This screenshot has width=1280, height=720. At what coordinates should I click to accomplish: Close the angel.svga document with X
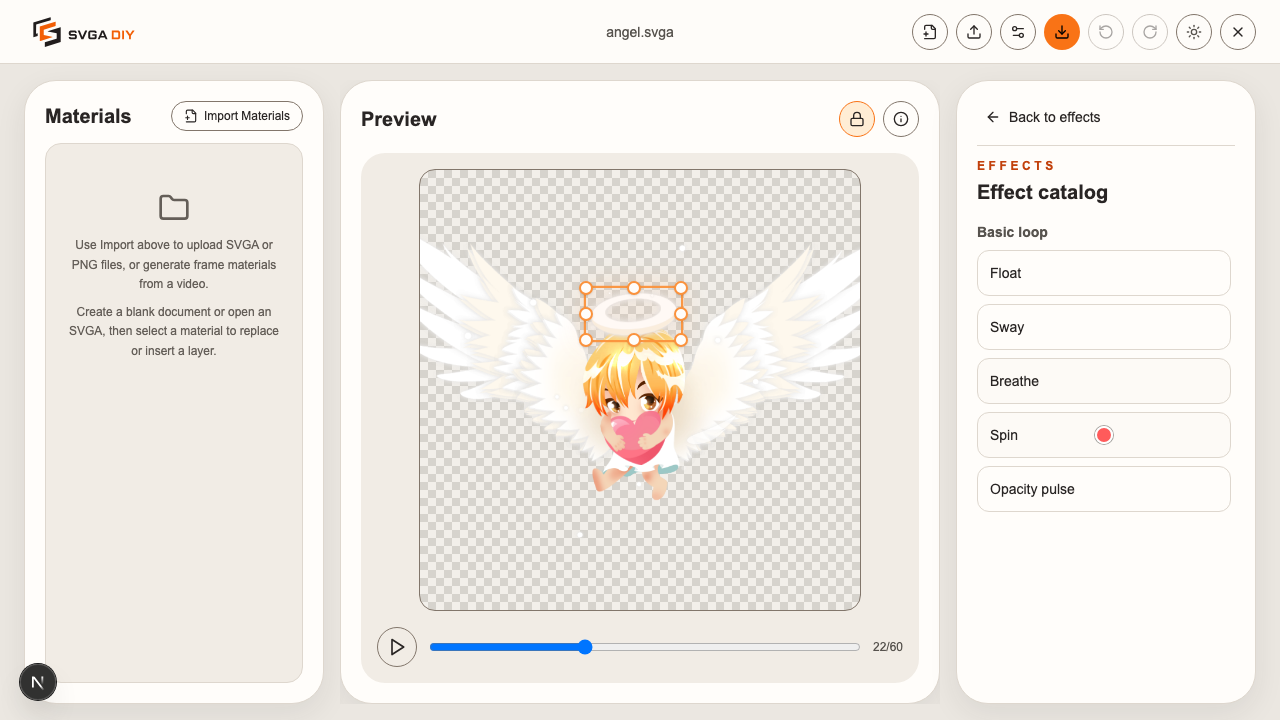(x=1238, y=32)
